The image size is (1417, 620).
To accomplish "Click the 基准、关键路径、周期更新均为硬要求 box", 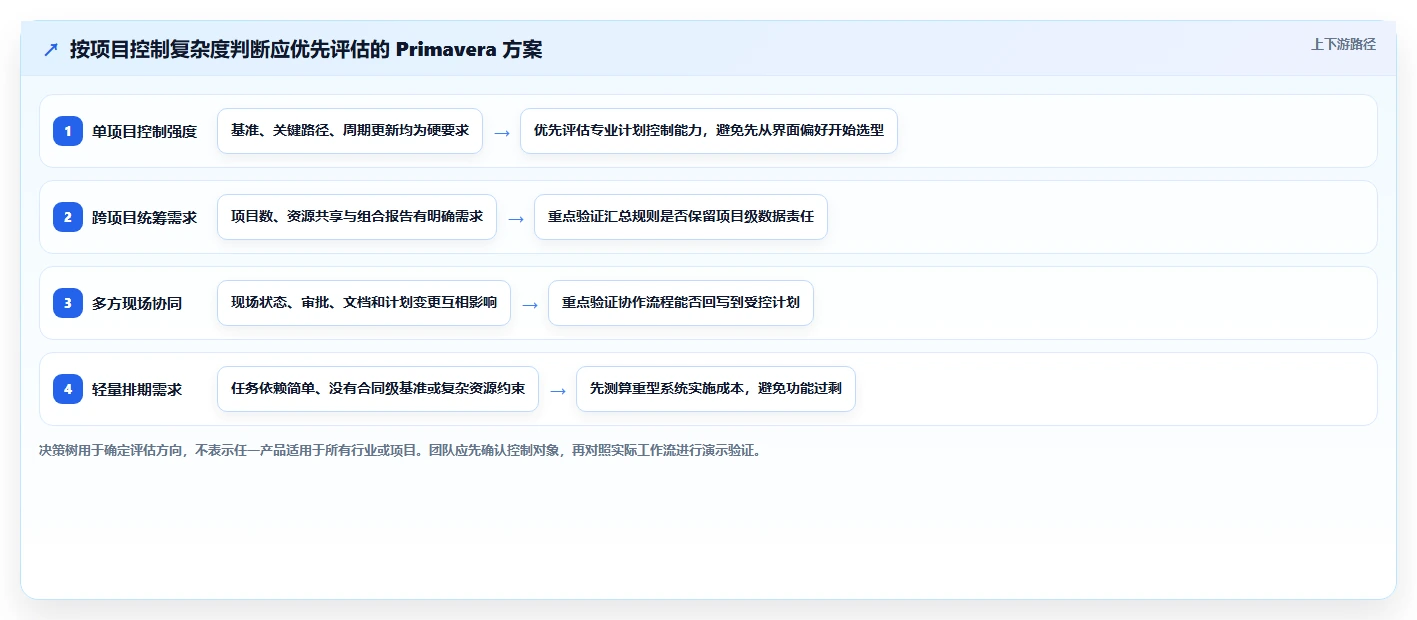I will [350, 131].
